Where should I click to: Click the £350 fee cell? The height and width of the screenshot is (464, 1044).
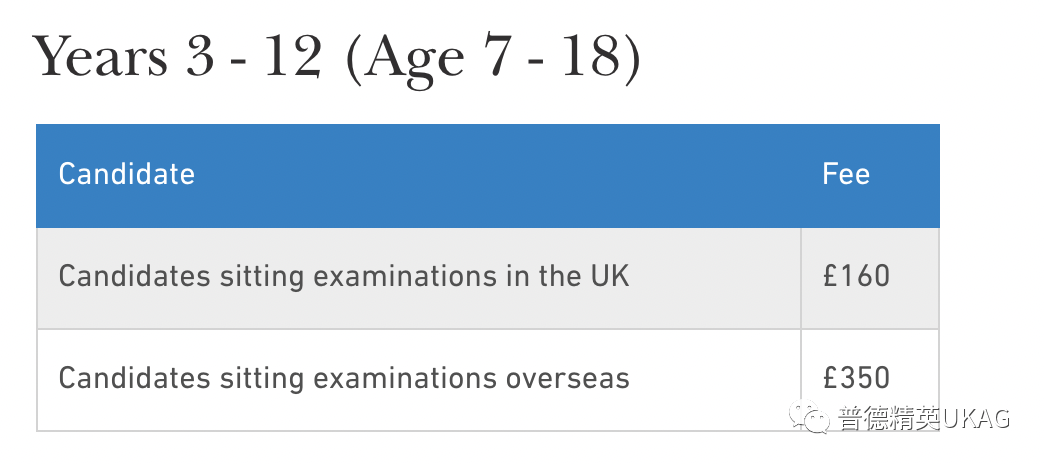[x=870, y=380]
